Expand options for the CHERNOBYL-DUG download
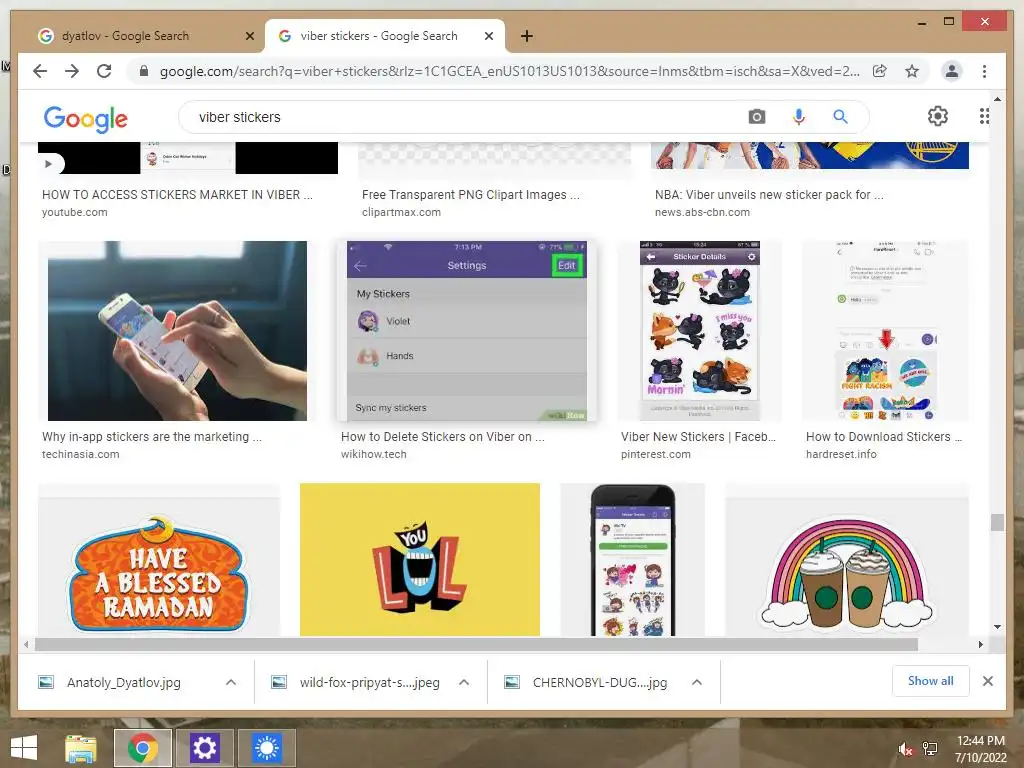 [697, 682]
